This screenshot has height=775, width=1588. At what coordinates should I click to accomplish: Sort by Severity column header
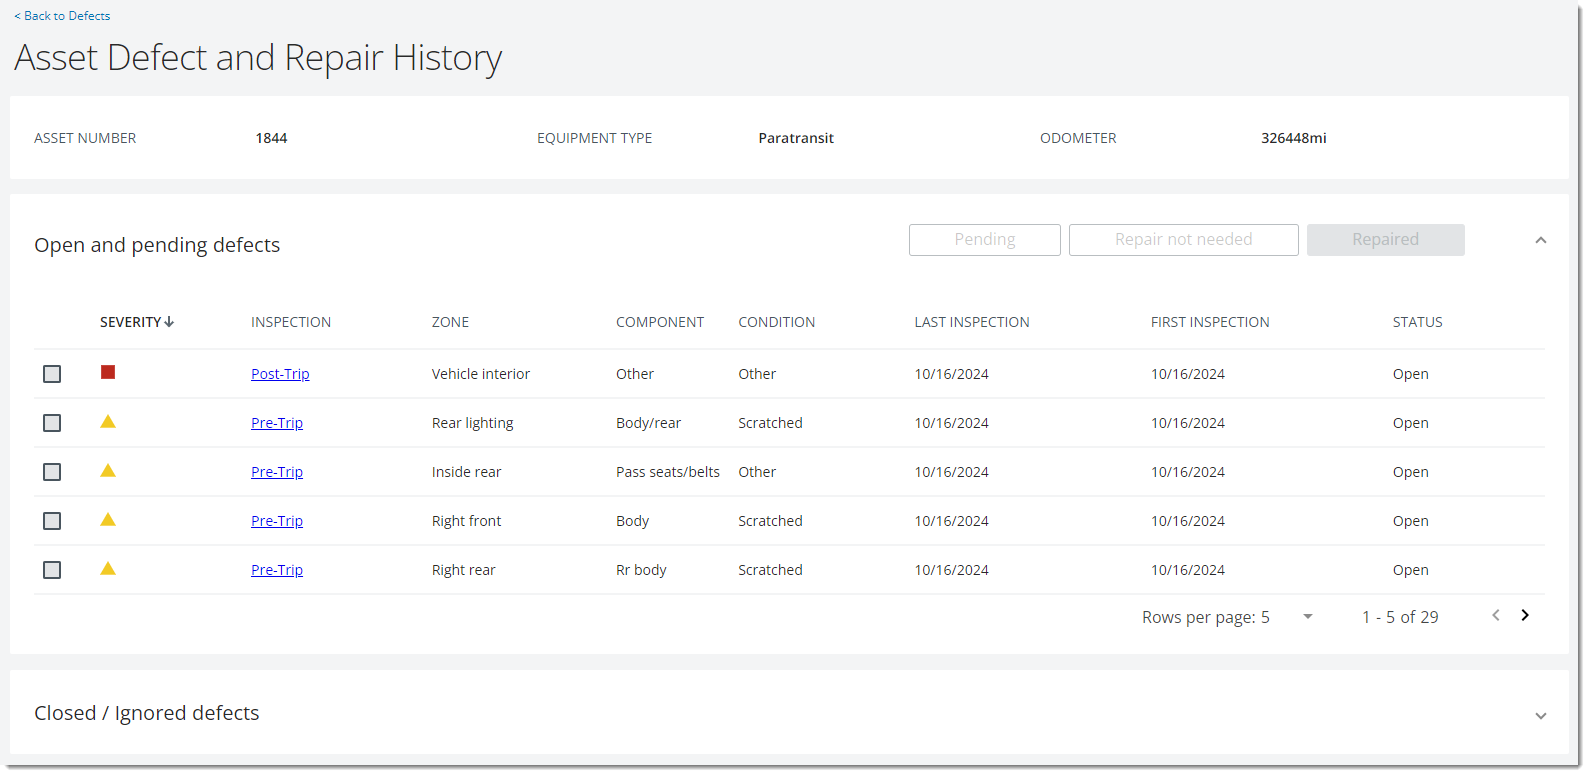click(137, 322)
